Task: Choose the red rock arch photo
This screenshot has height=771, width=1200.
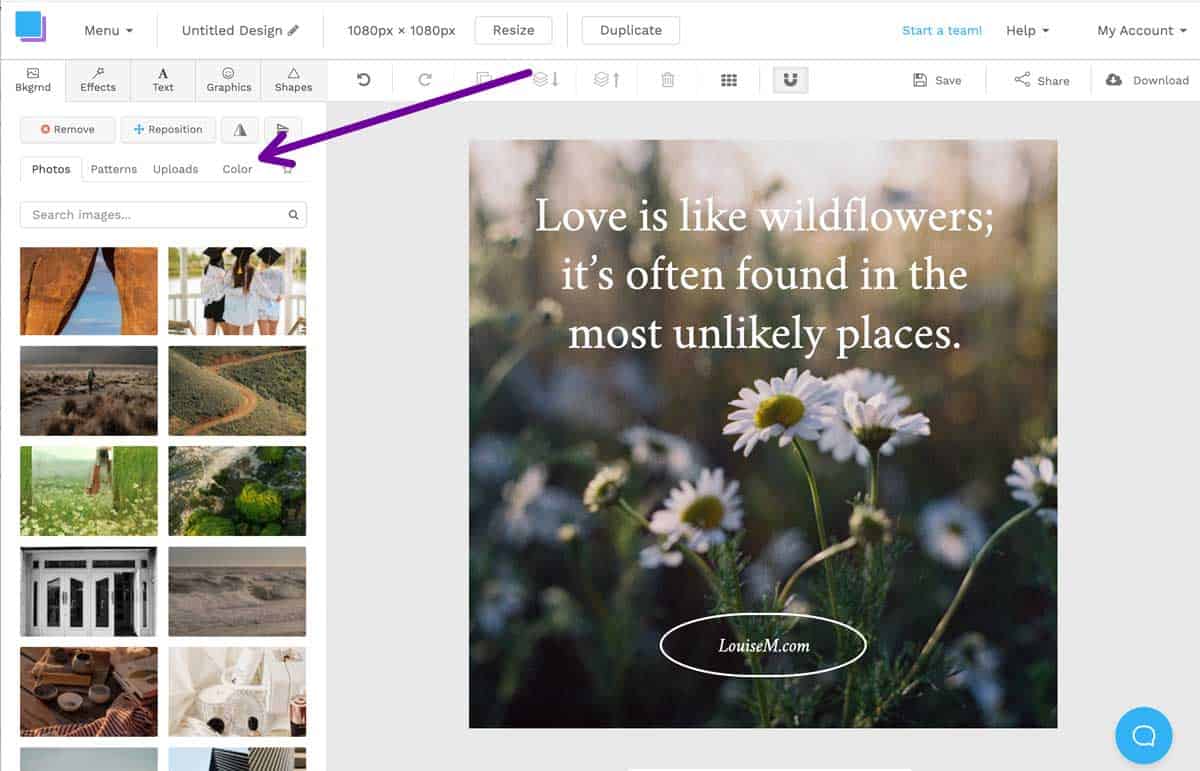Action: 89,291
